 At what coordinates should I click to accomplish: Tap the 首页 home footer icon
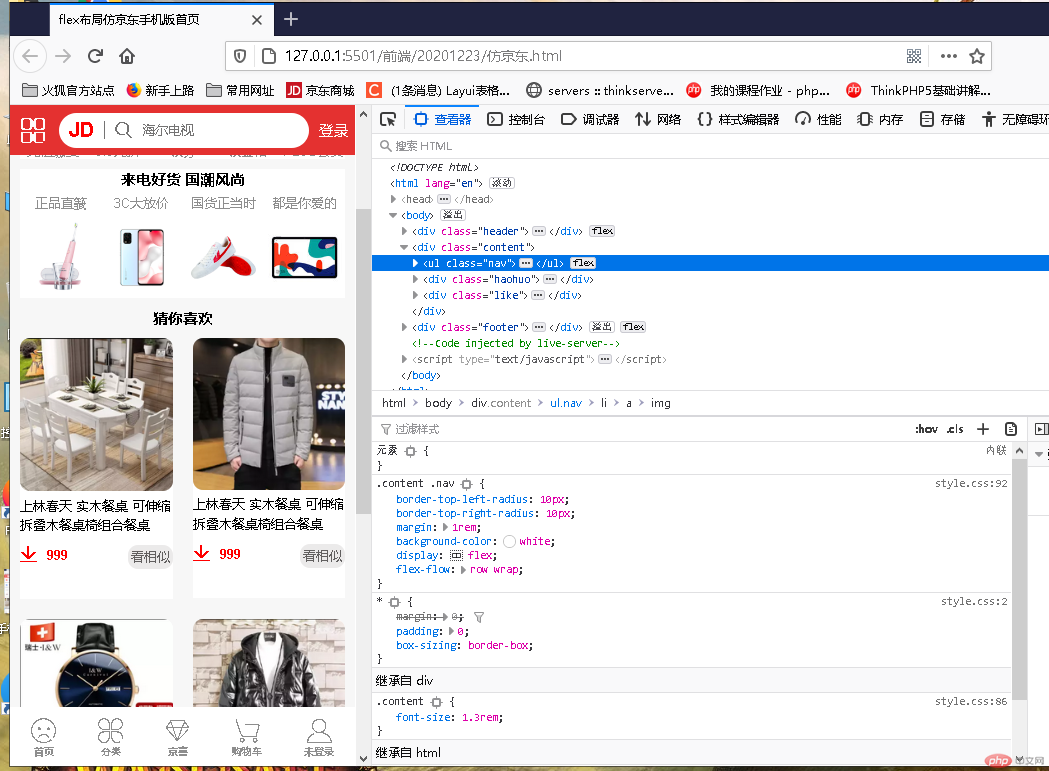[43, 738]
